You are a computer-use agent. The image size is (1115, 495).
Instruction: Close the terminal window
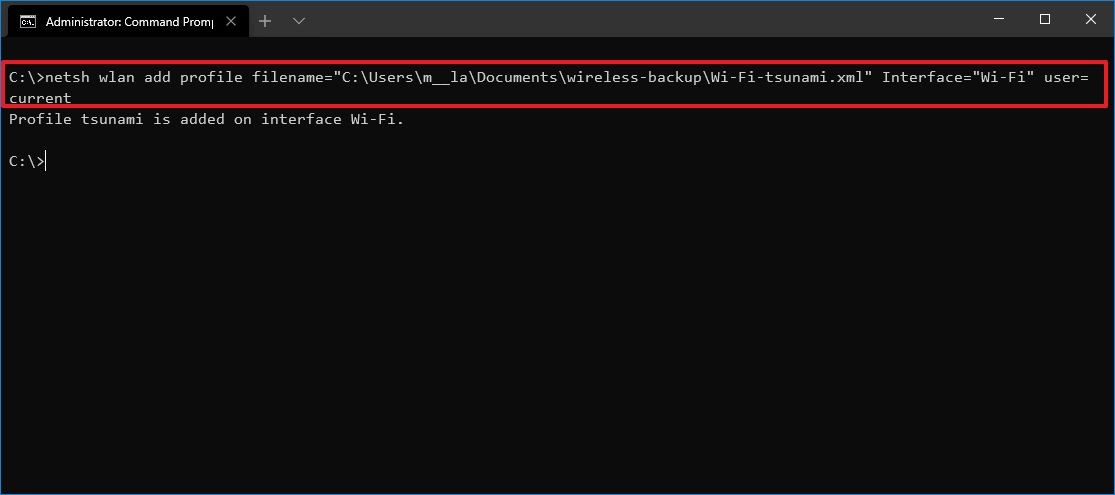click(x=1091, y=19)
